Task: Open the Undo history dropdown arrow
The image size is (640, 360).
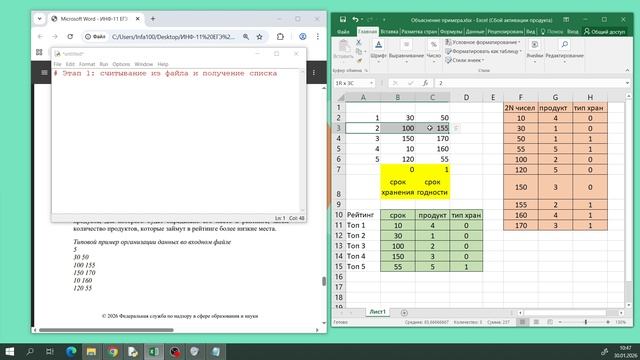Action: (362, 19)
